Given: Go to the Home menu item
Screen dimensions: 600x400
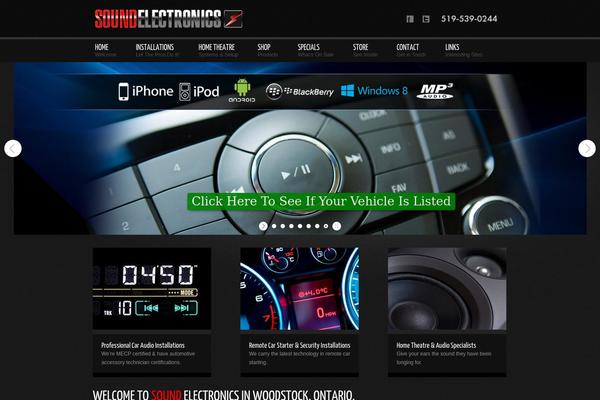Looking at the screenshot, I should point(101,47).
